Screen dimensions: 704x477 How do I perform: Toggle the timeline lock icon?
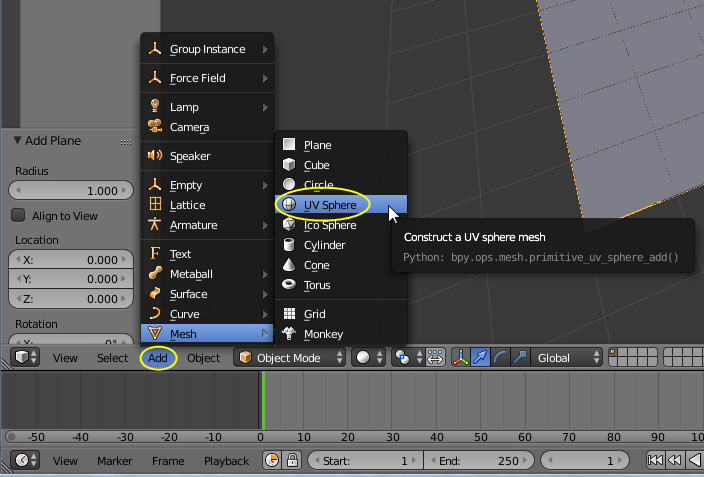click(x=293, y=461)
